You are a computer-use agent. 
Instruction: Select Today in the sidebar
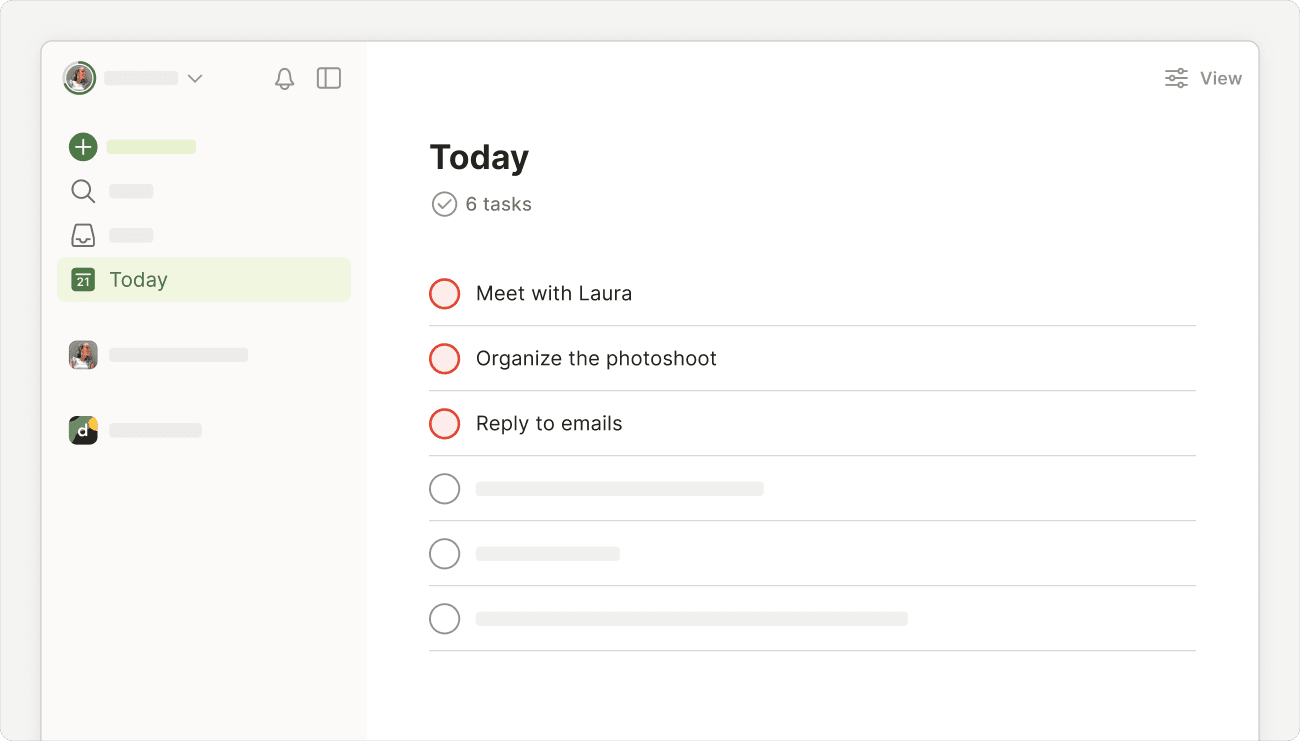click(139, 279)
